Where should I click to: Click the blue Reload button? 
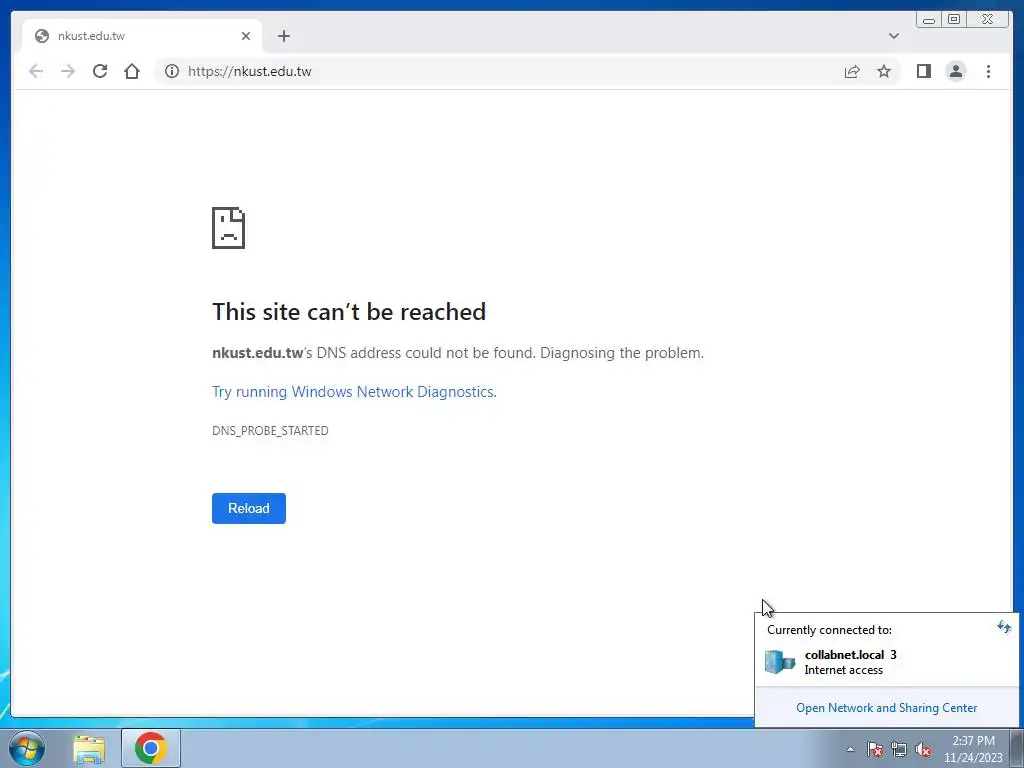pyautogui.click(x=249, y=508)
